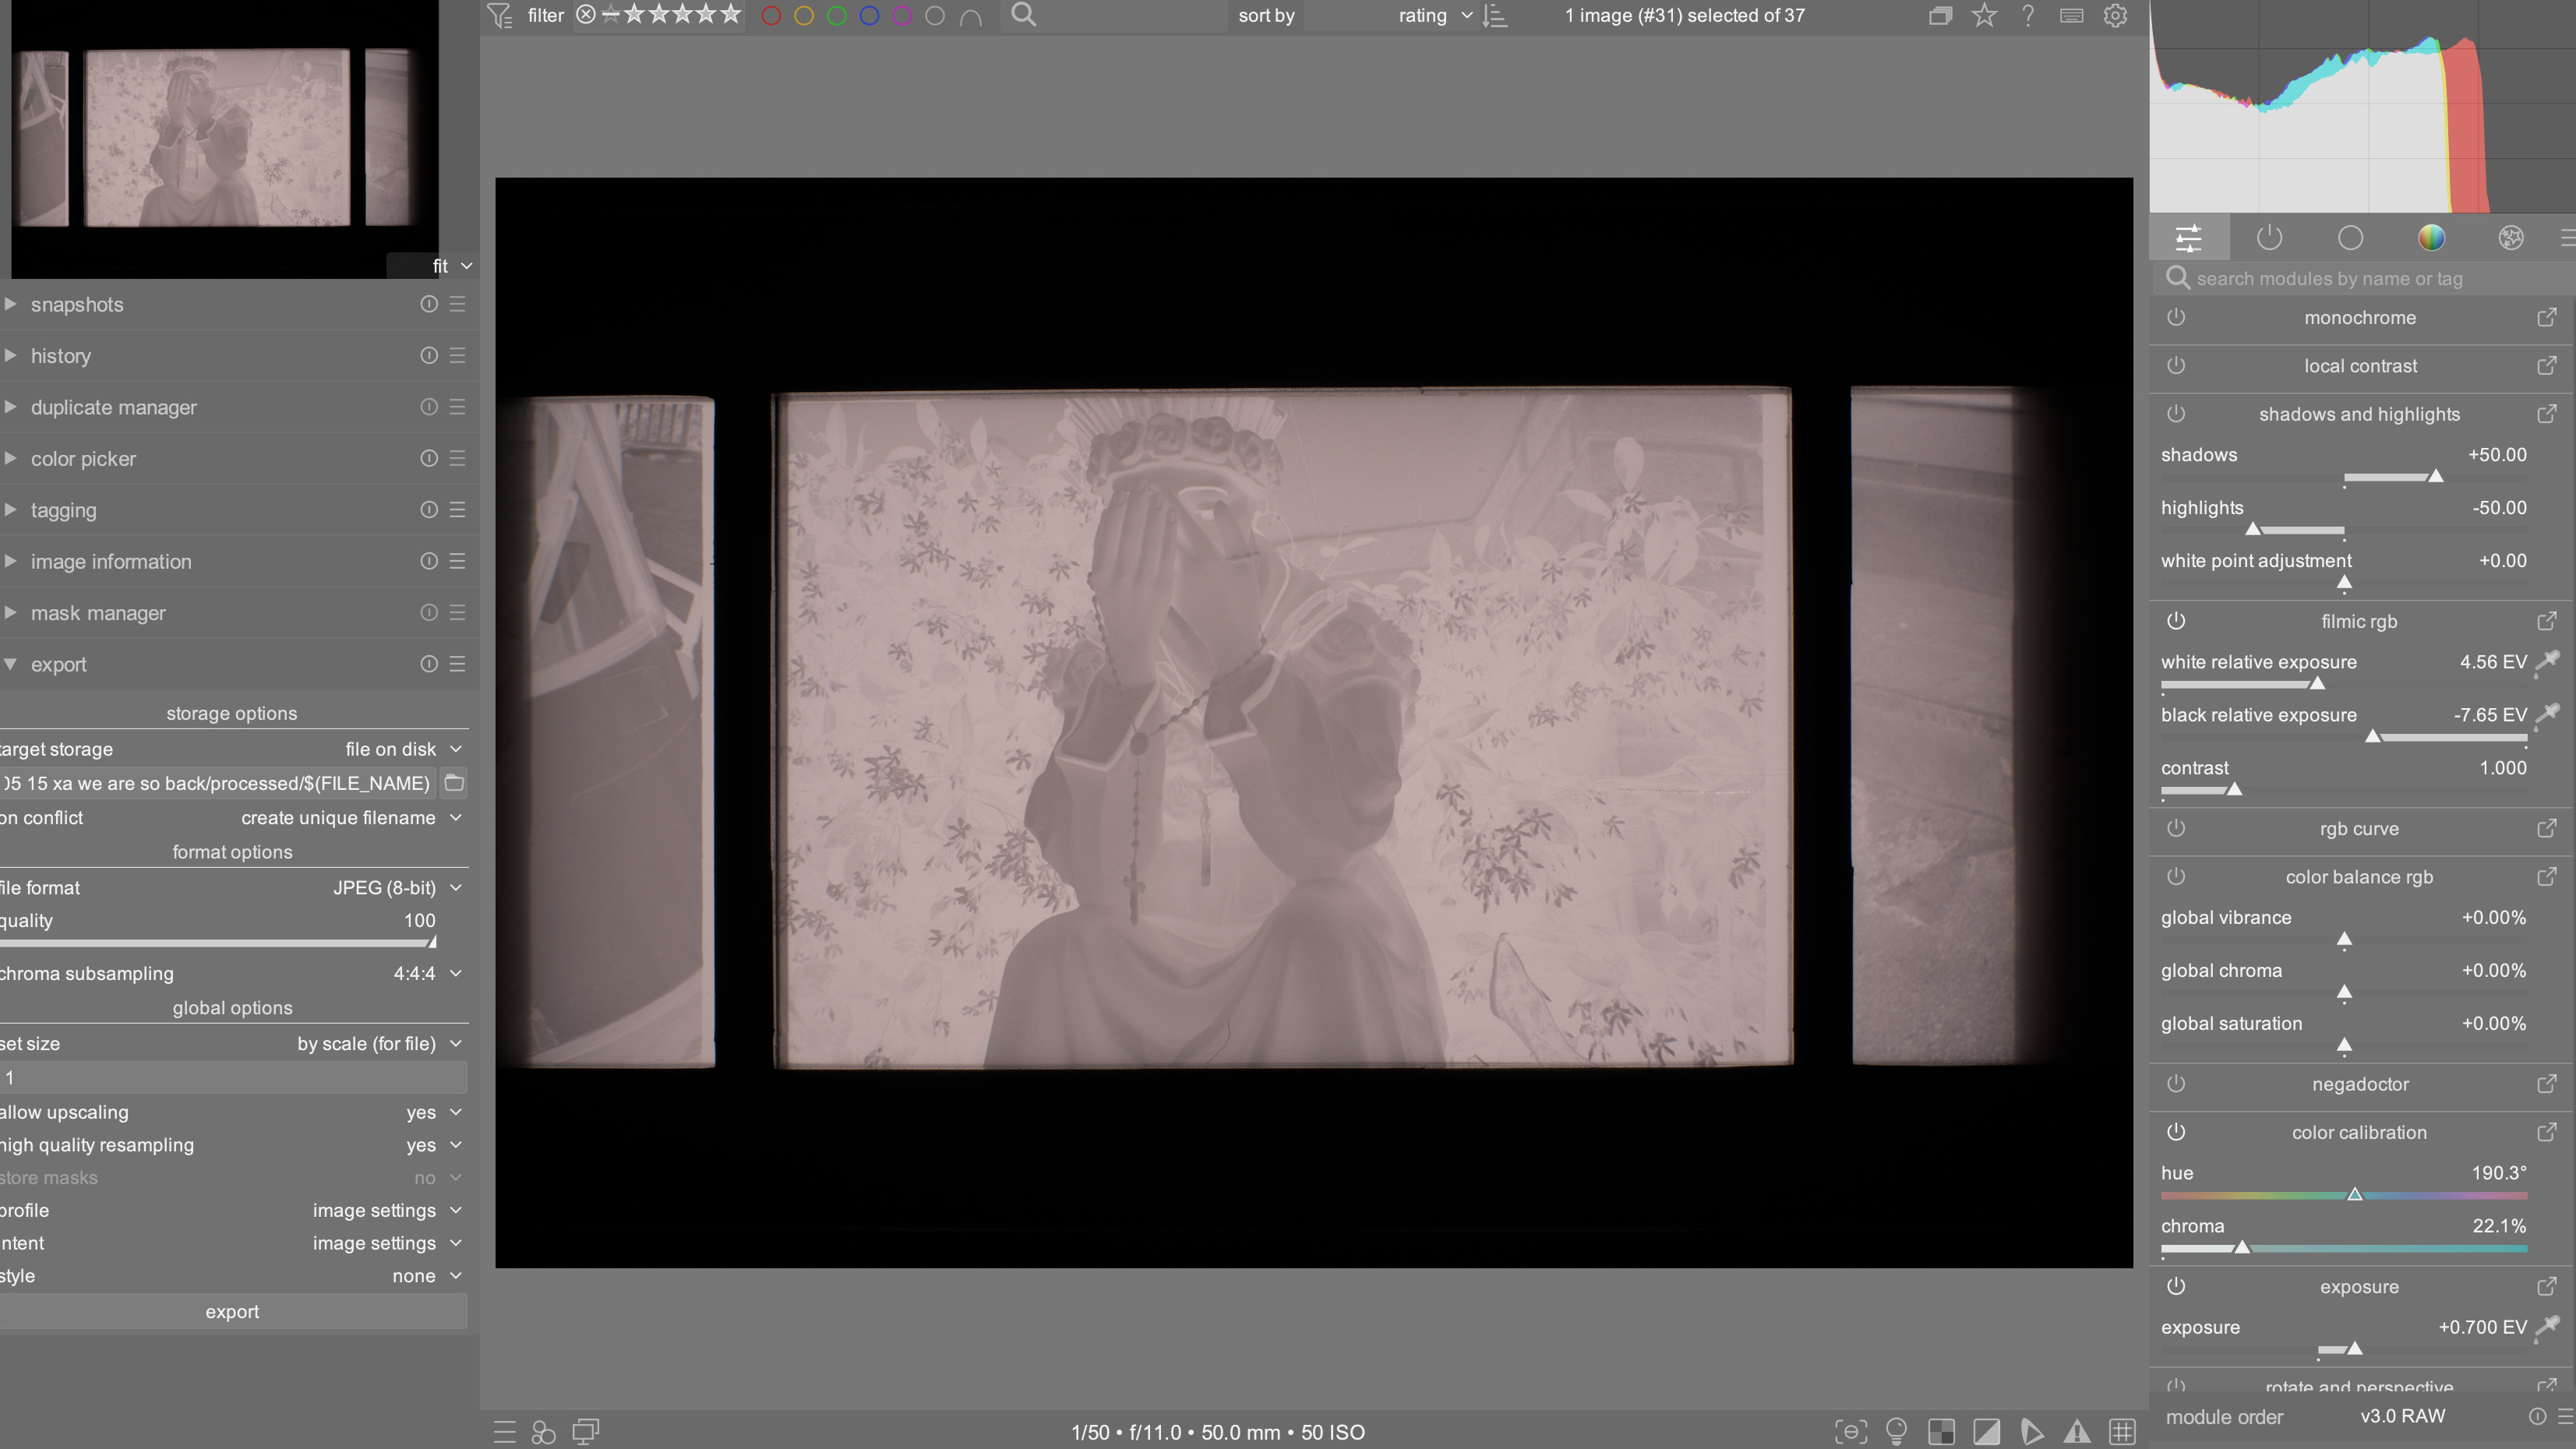
Task: Open monochrome module in new instance icon
Action: [2546, 318]
